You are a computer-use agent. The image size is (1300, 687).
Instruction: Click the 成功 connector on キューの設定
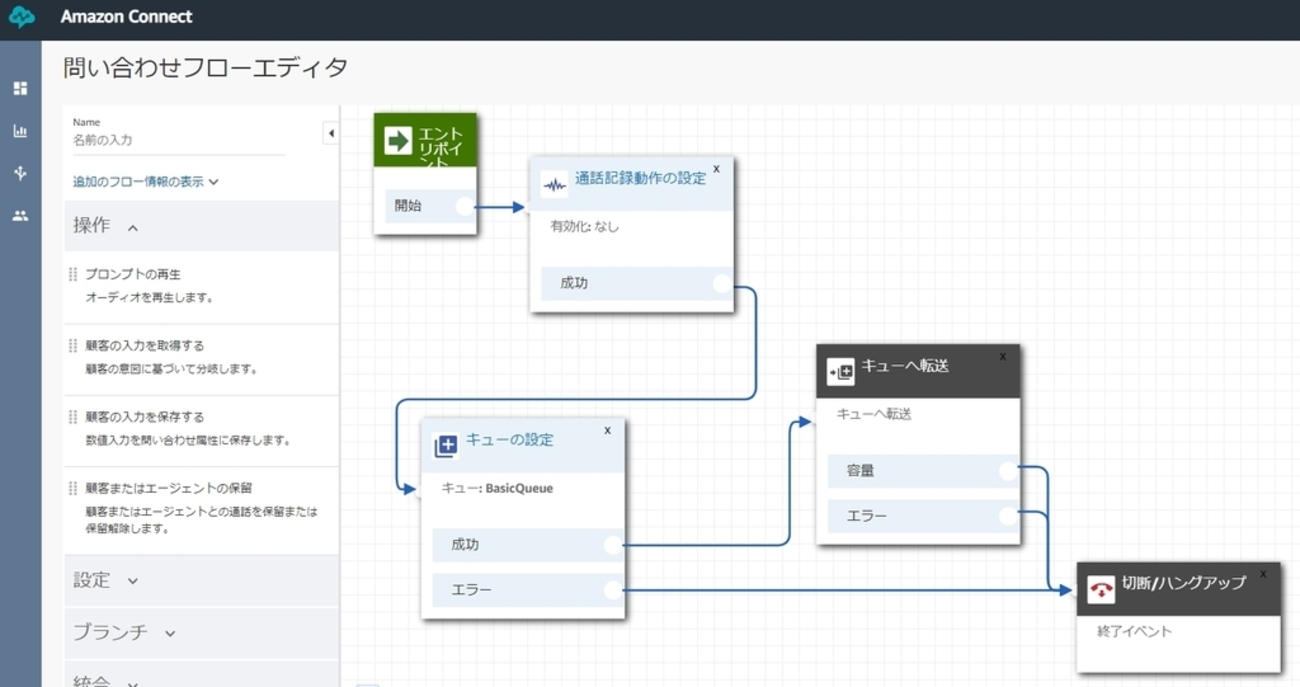coord(613,545)
